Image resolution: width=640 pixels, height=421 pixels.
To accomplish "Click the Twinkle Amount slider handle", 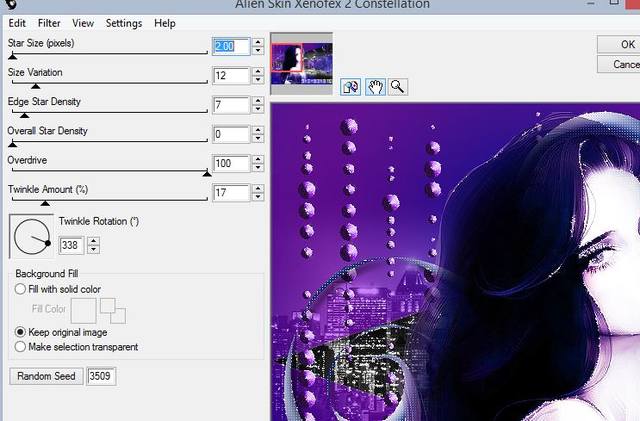I will (45, 203).
